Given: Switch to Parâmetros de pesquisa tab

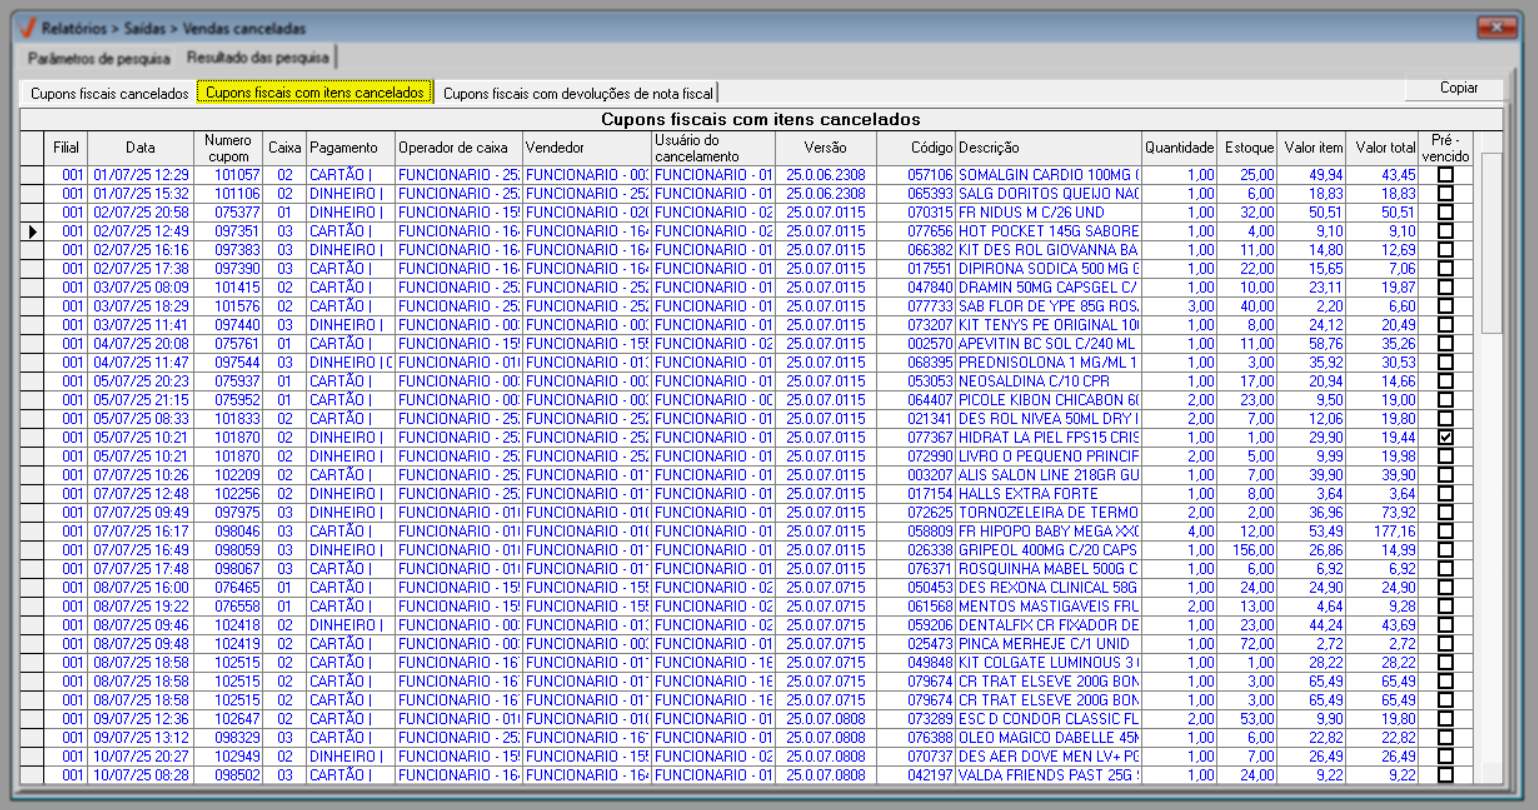Looking at the screenshot, I should tap(99, 58).
